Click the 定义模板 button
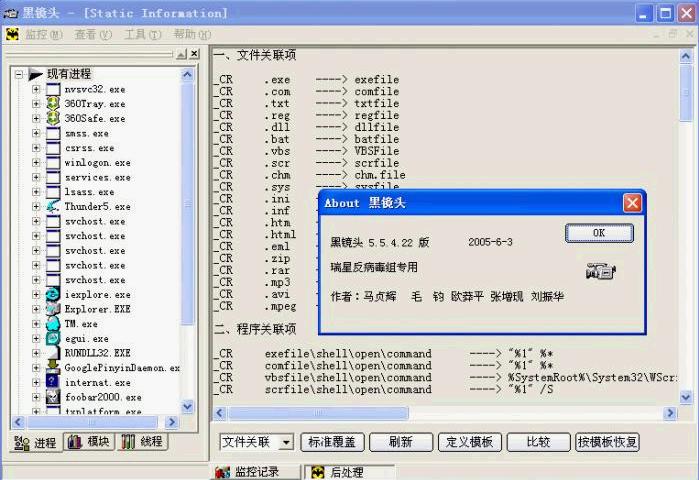The height and width of the screenshot is (480, 699). [x=469, y=442]
